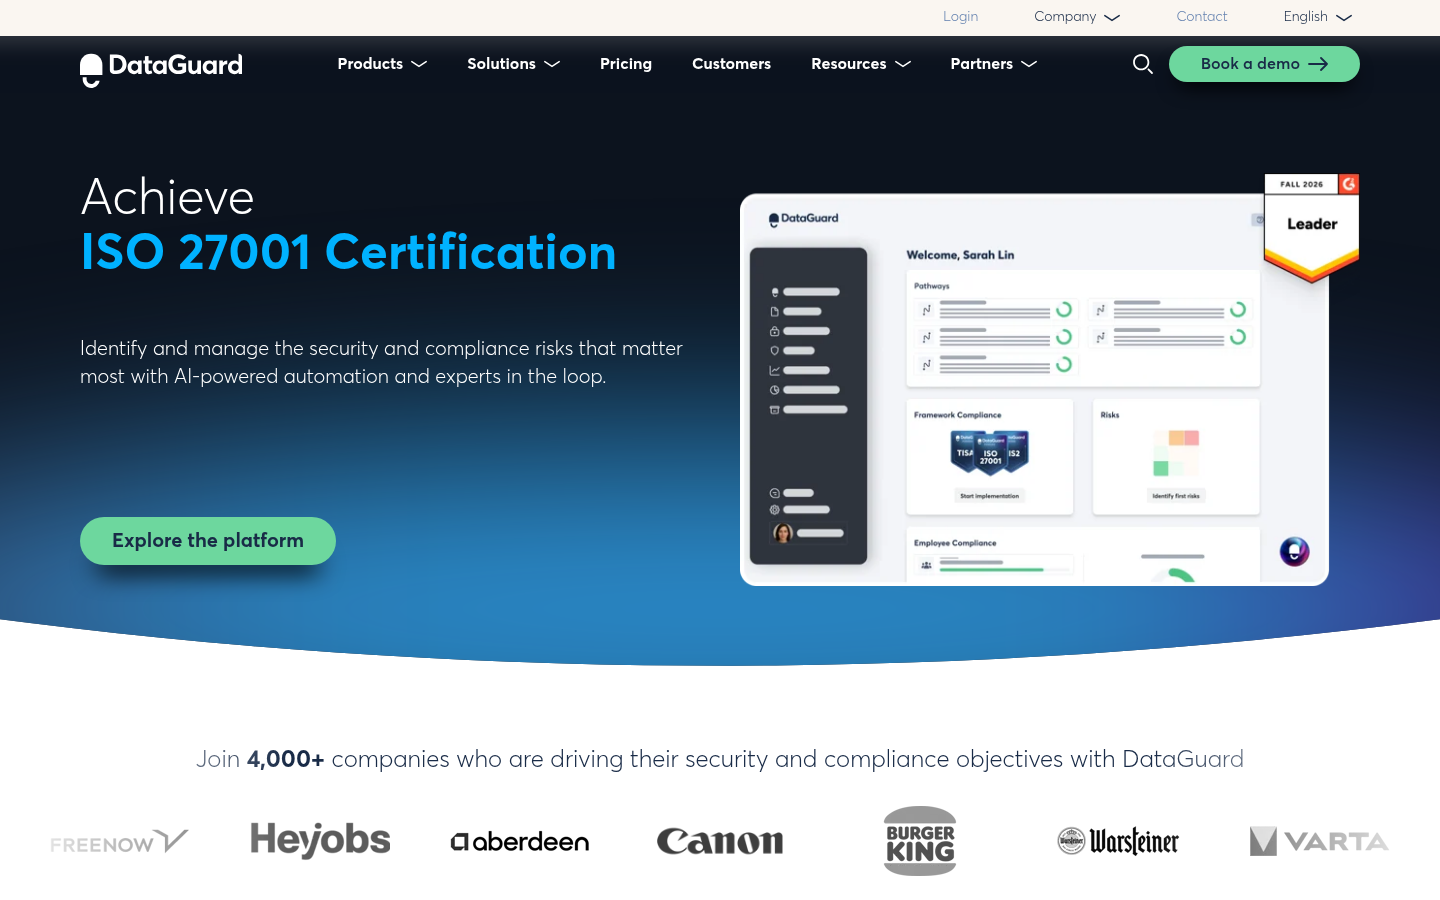
Task: Expand the Products dropdown menu
Action: coord(382,64)
